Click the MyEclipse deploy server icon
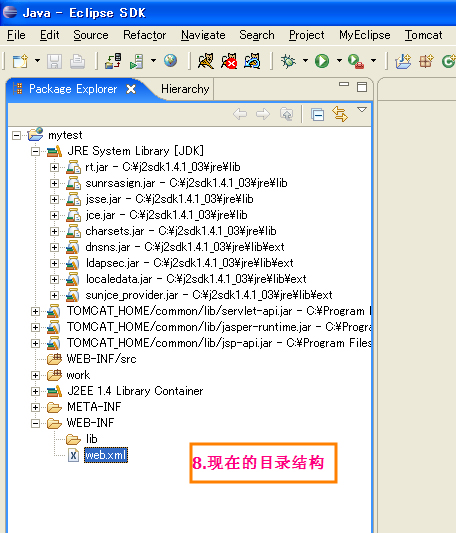This screenshot has height=533, width=456. point(113,61)
